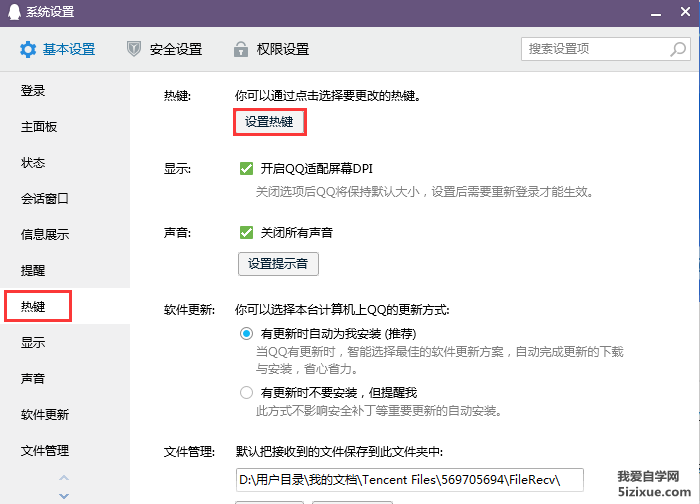Click the 软件更新: section label

click(189, 310)
